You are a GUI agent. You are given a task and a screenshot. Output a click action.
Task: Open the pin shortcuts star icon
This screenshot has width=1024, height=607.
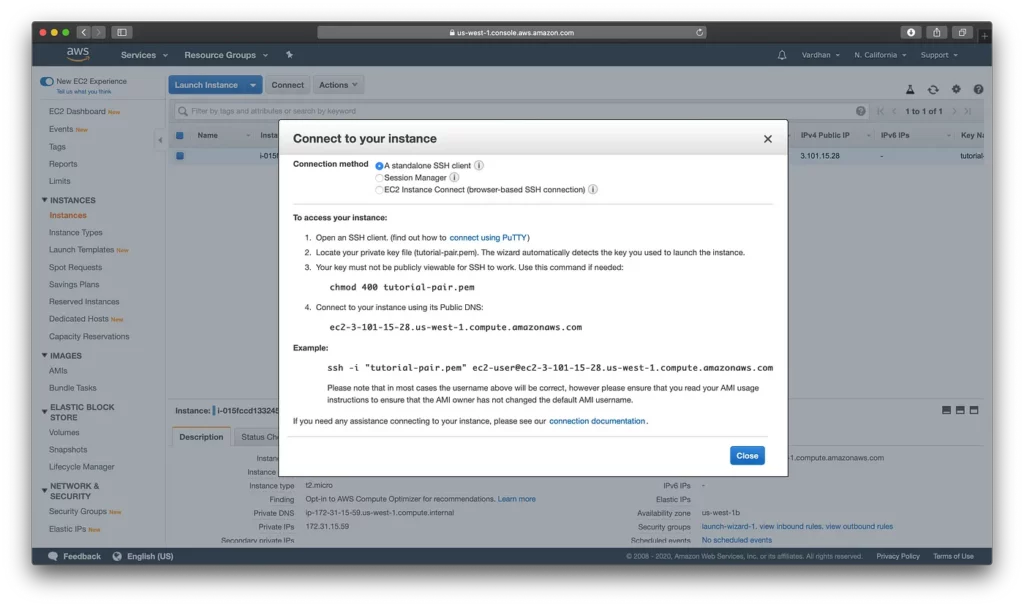pyautogui.click(x=289, y=55)
